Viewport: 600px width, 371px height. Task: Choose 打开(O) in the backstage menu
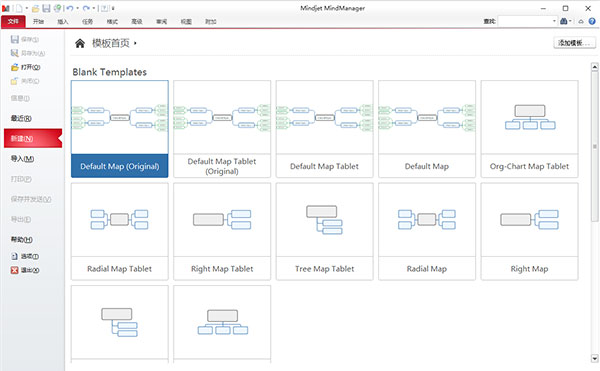click(x=25, y=67)
